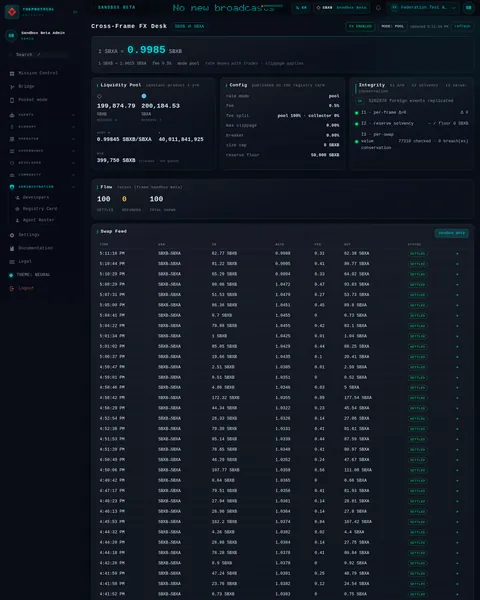
Task: Click the Developer section icon
Action: click(x=12, y=163)
